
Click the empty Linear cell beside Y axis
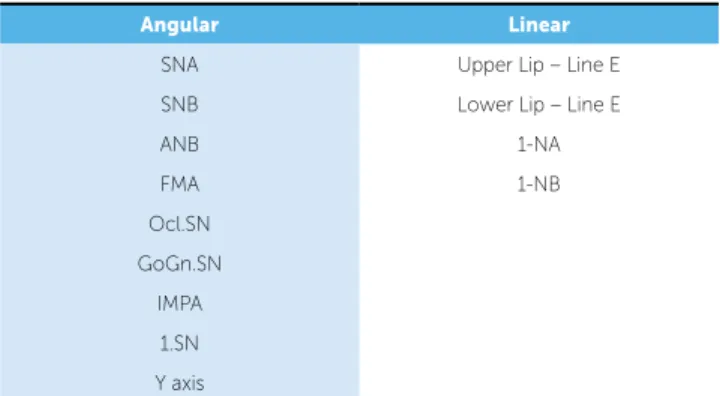point(539,380)
